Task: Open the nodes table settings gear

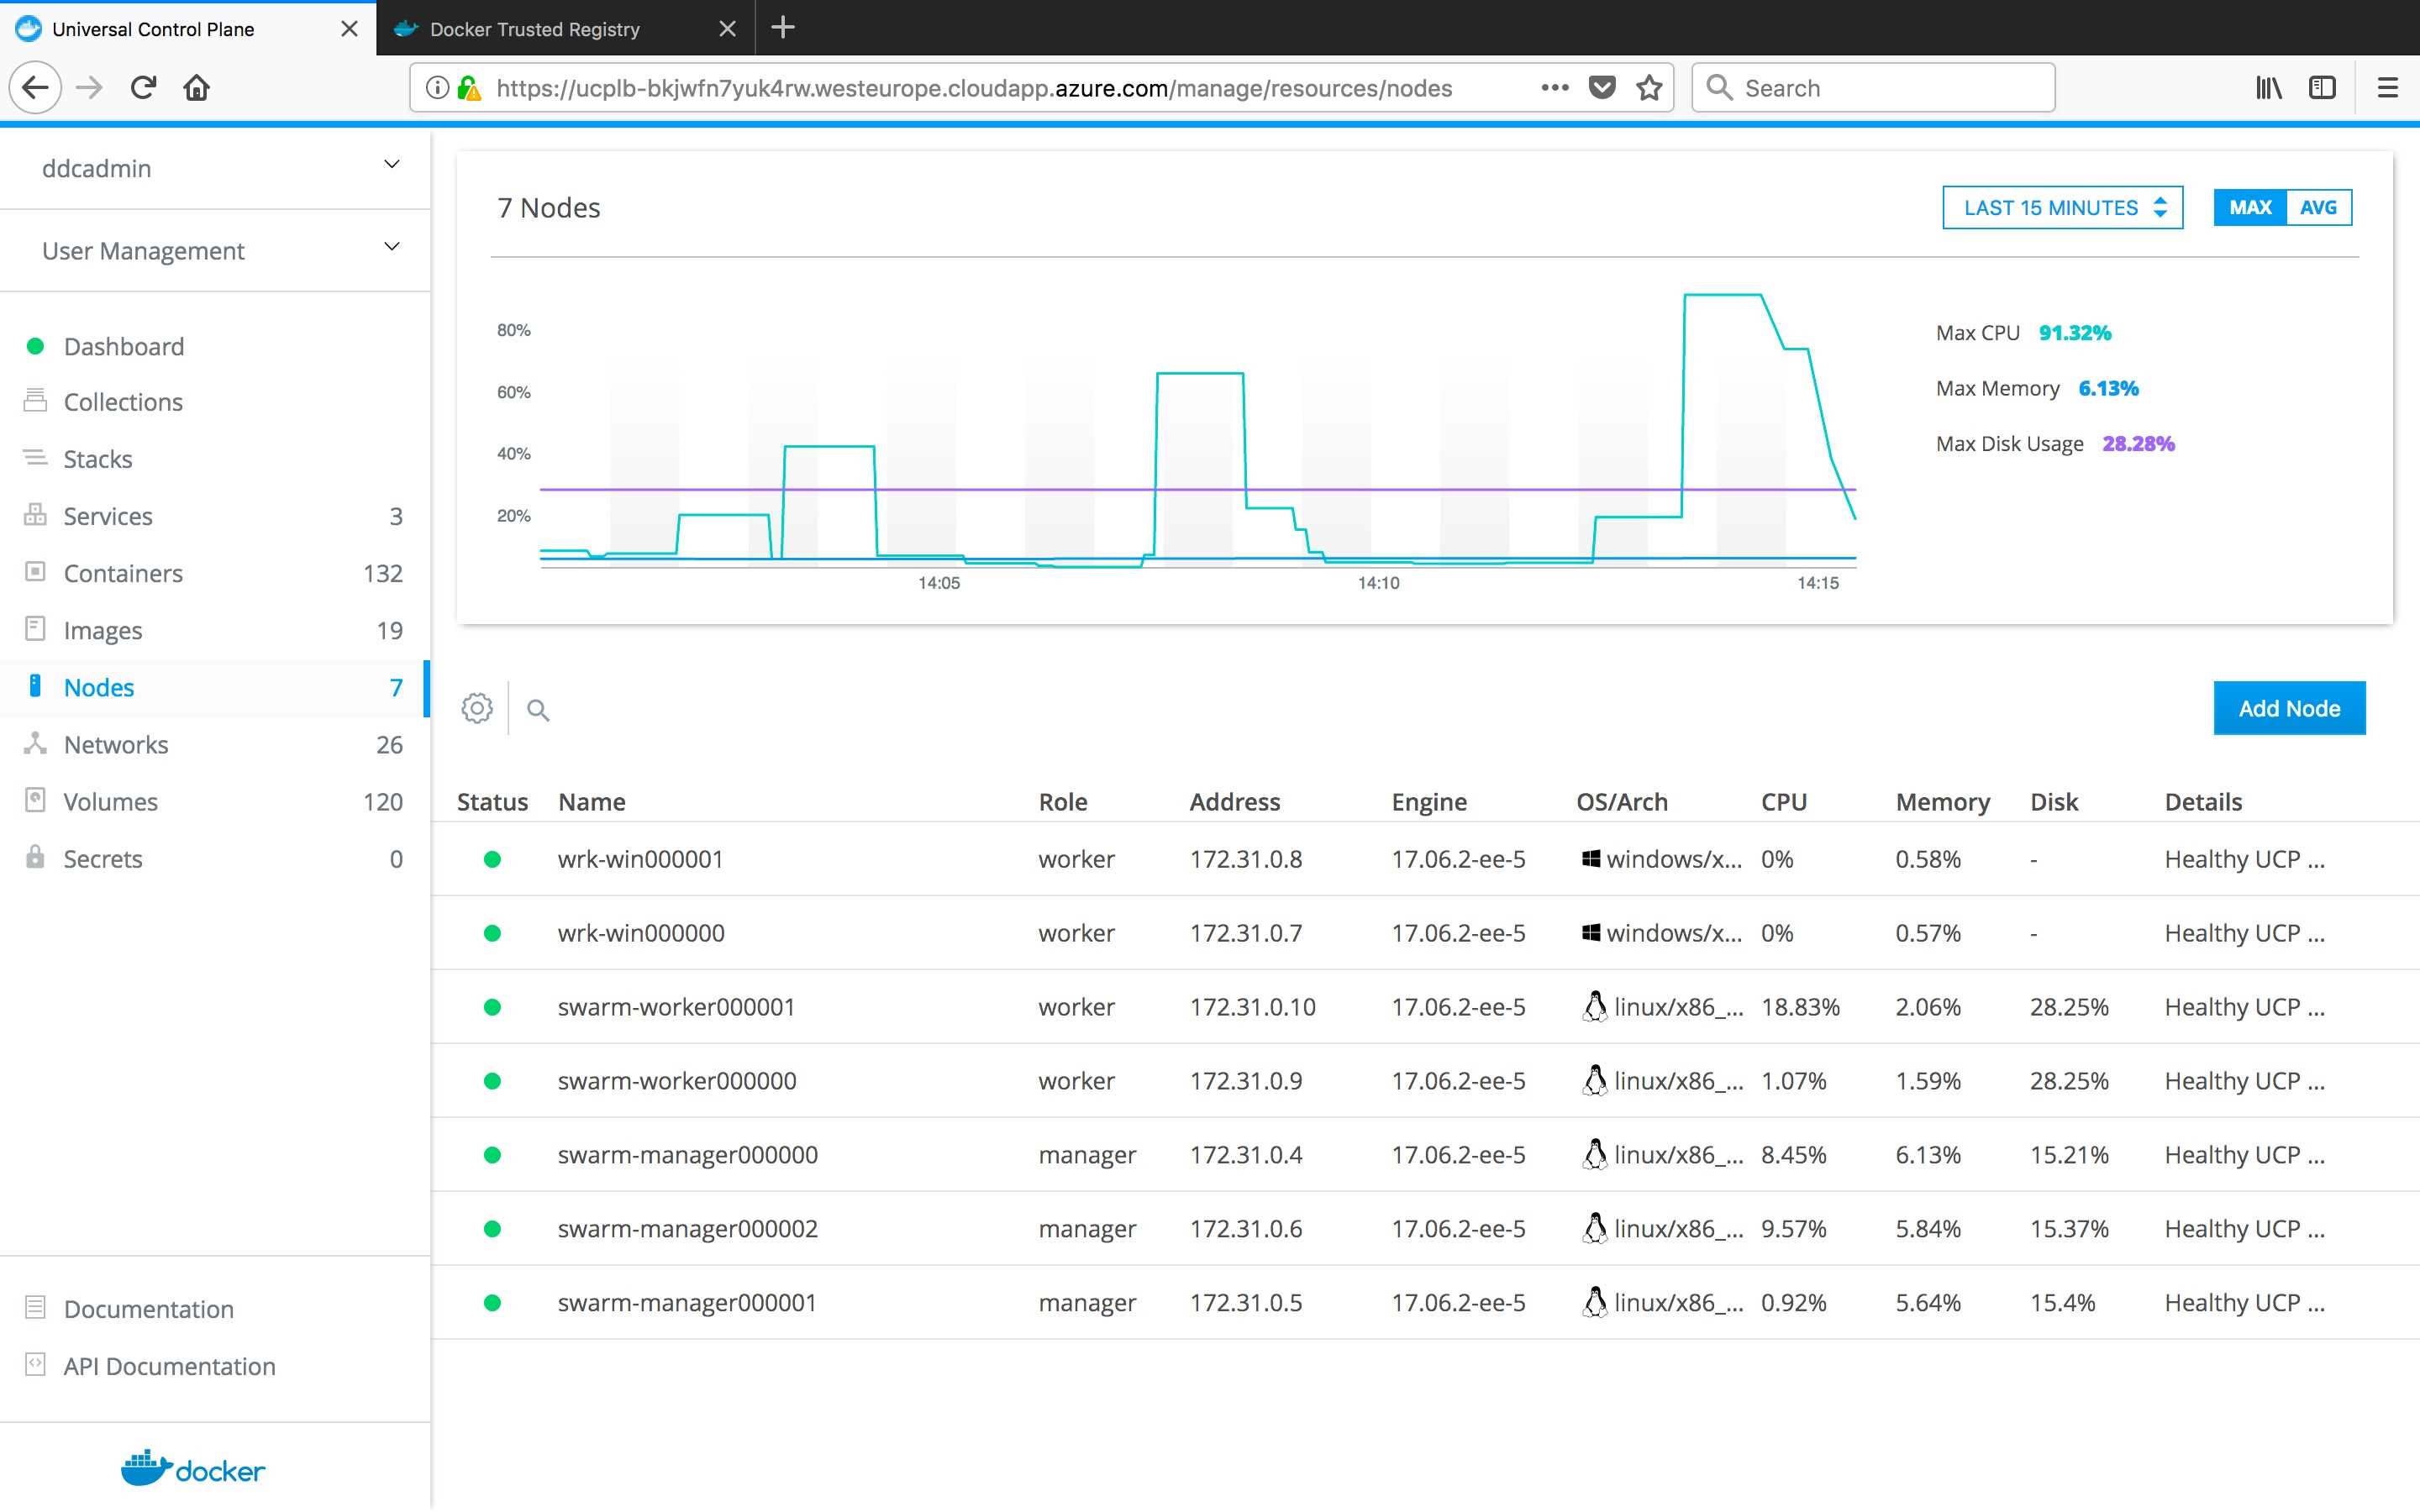Action: [x=477, y=708]
